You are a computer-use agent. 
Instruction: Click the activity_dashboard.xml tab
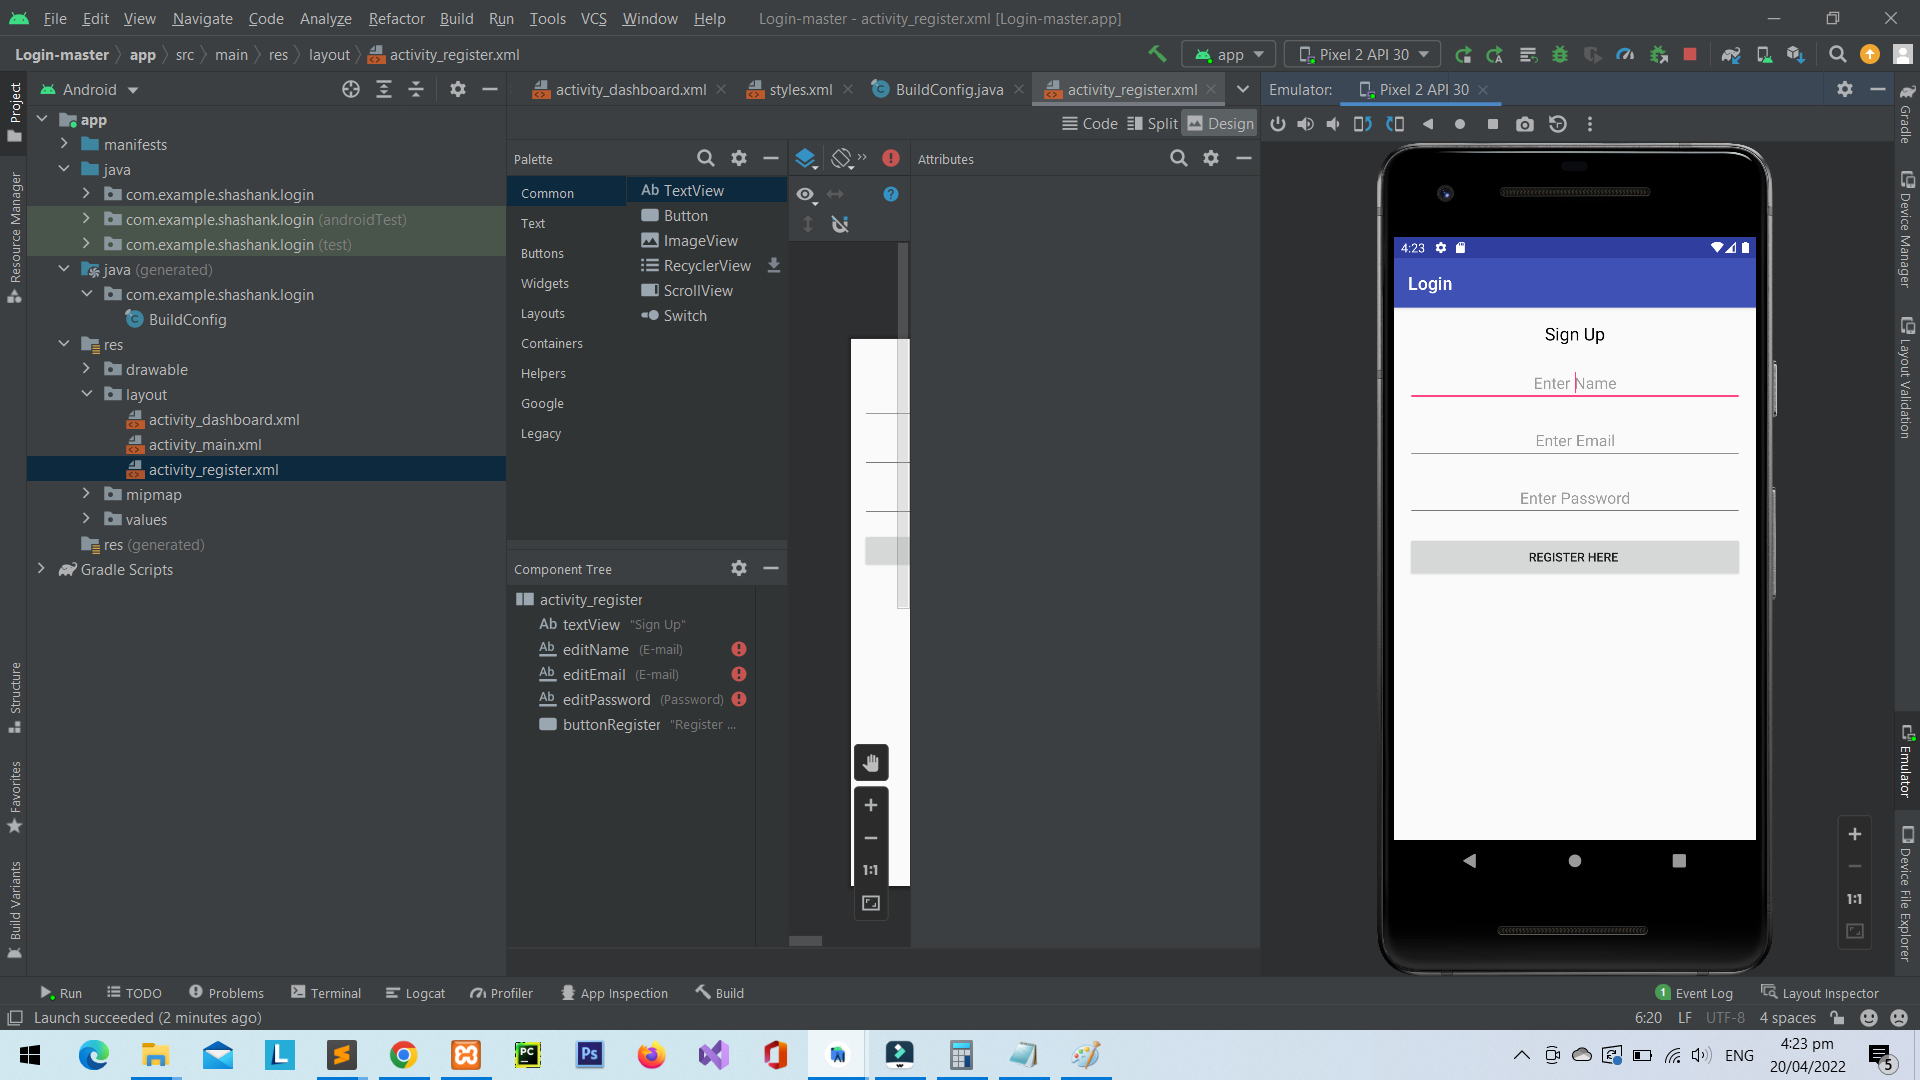click(630, 90)
